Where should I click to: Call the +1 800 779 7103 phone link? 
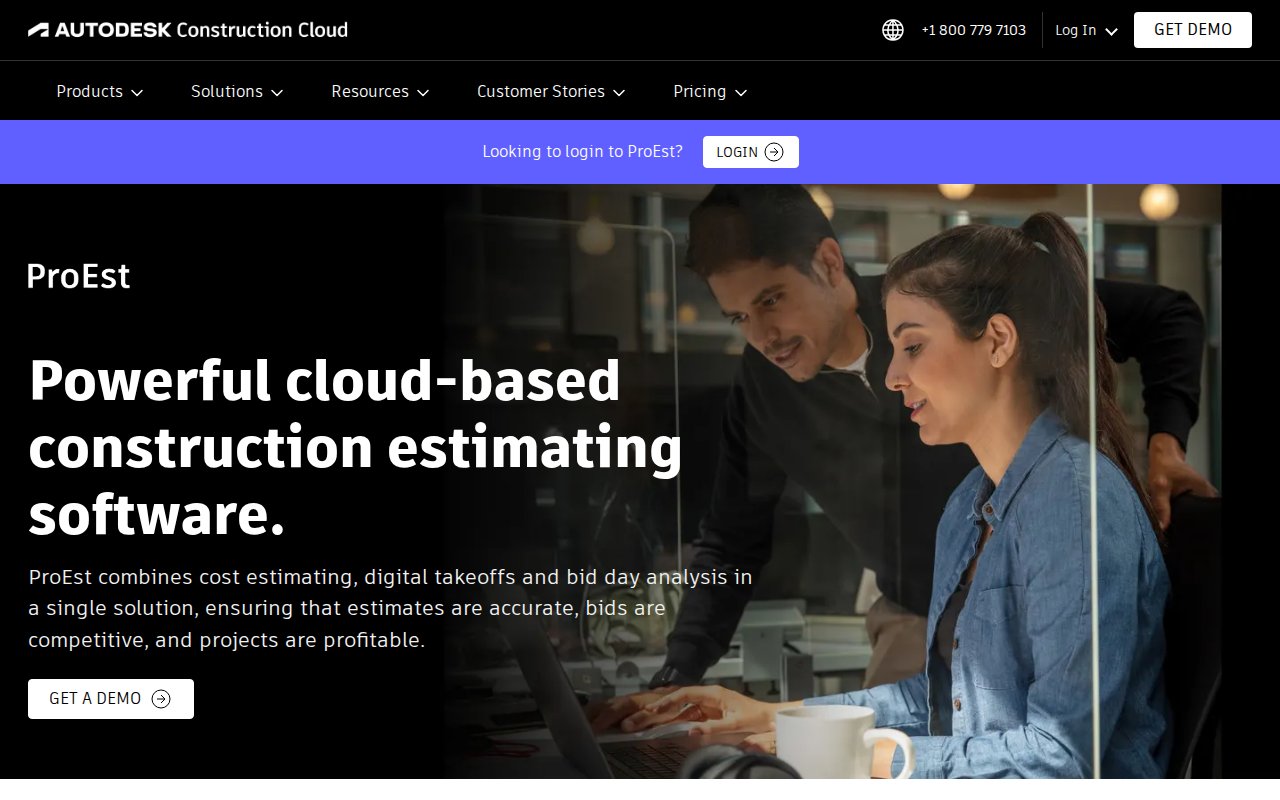(x=973, y=30)
